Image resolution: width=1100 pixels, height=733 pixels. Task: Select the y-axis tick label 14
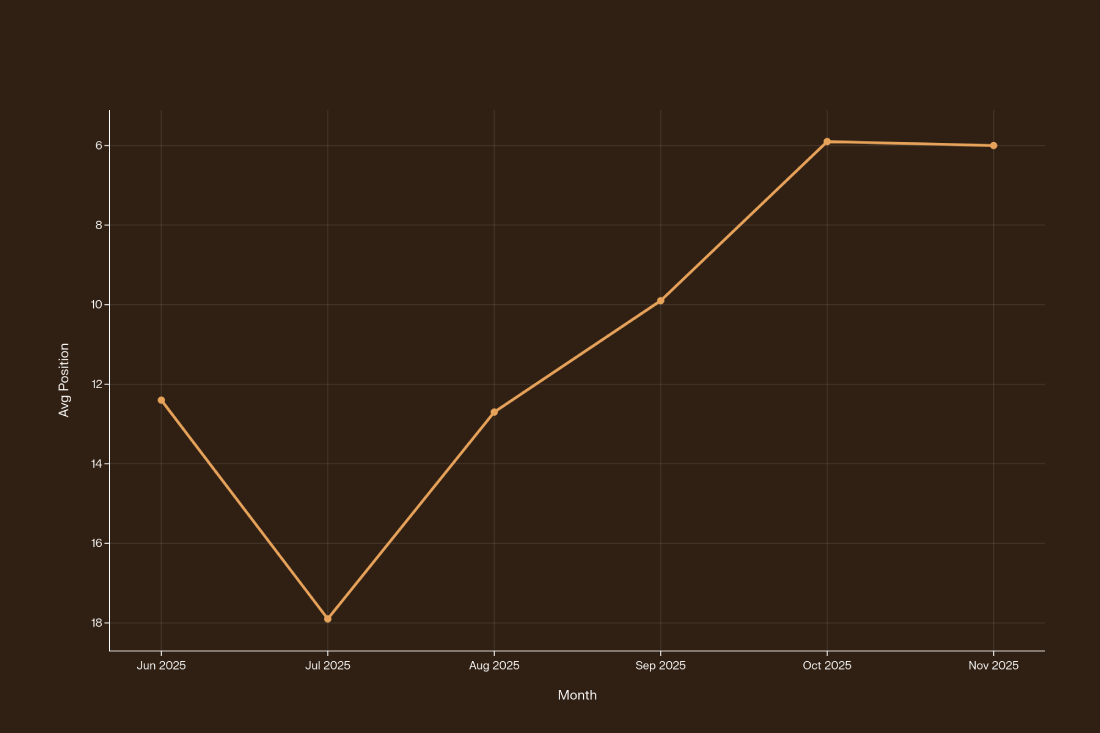click(x=97, y=464)
